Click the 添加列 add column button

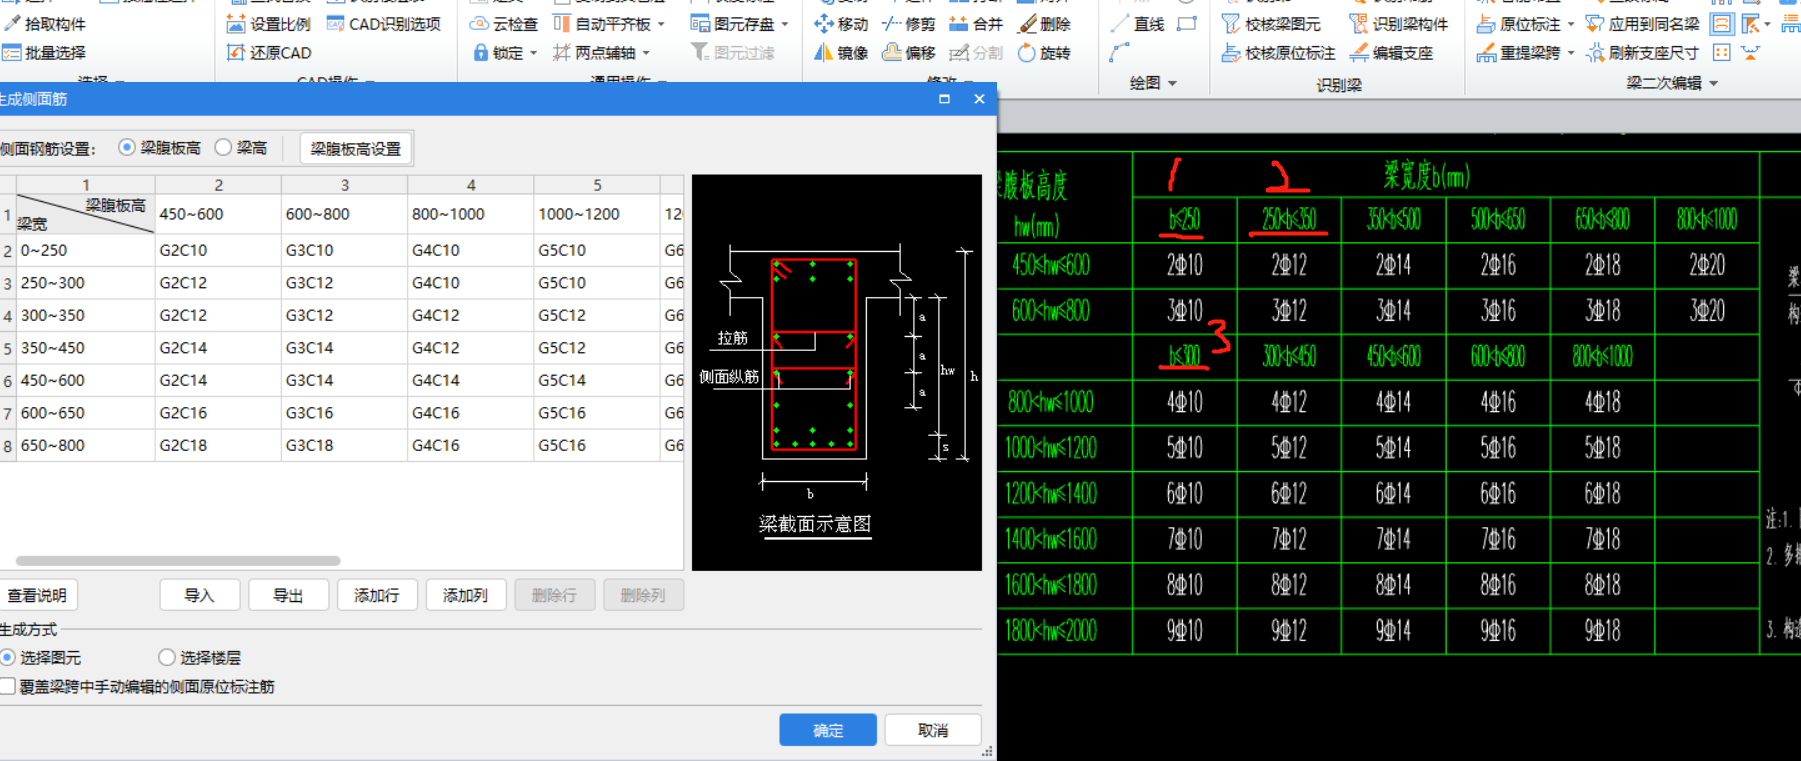click(x=466, y=595)
